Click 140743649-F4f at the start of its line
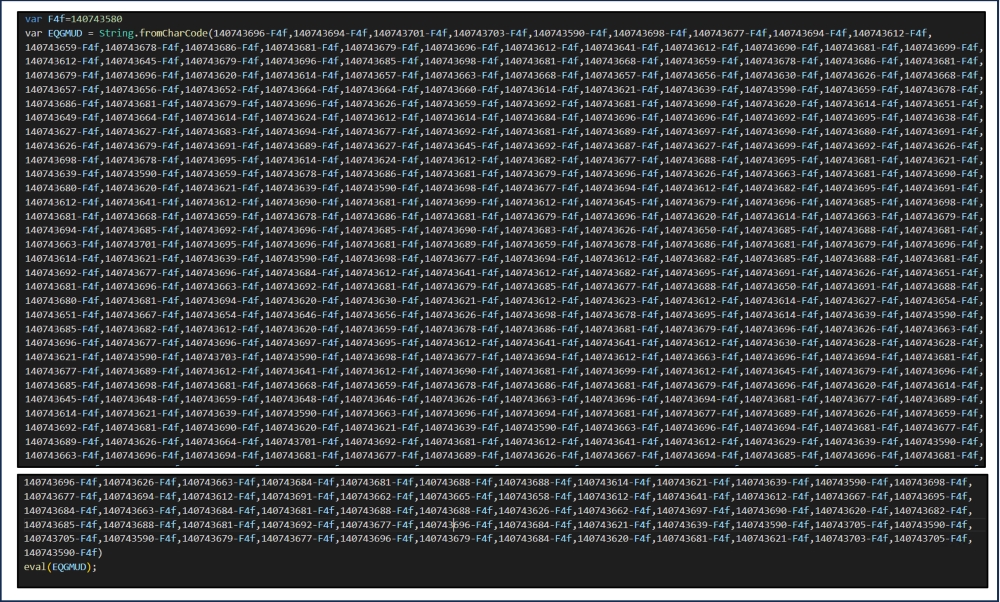Screen dimensions: 1000x602 62,117
